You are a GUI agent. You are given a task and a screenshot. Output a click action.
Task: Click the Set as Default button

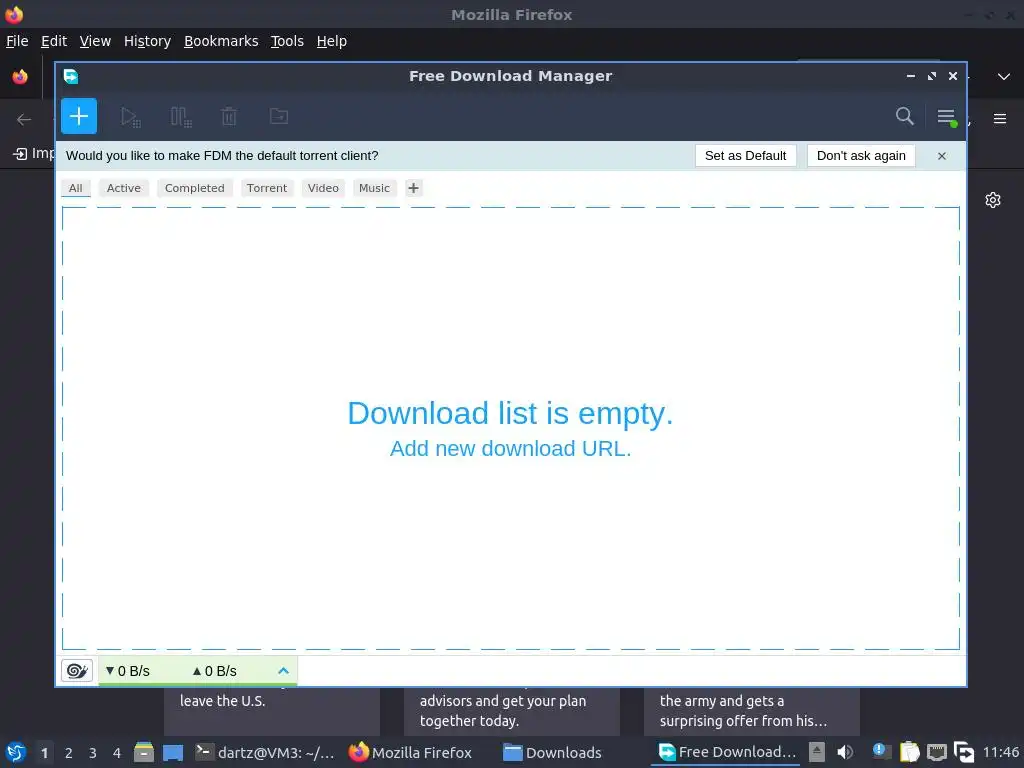(745, 156)
